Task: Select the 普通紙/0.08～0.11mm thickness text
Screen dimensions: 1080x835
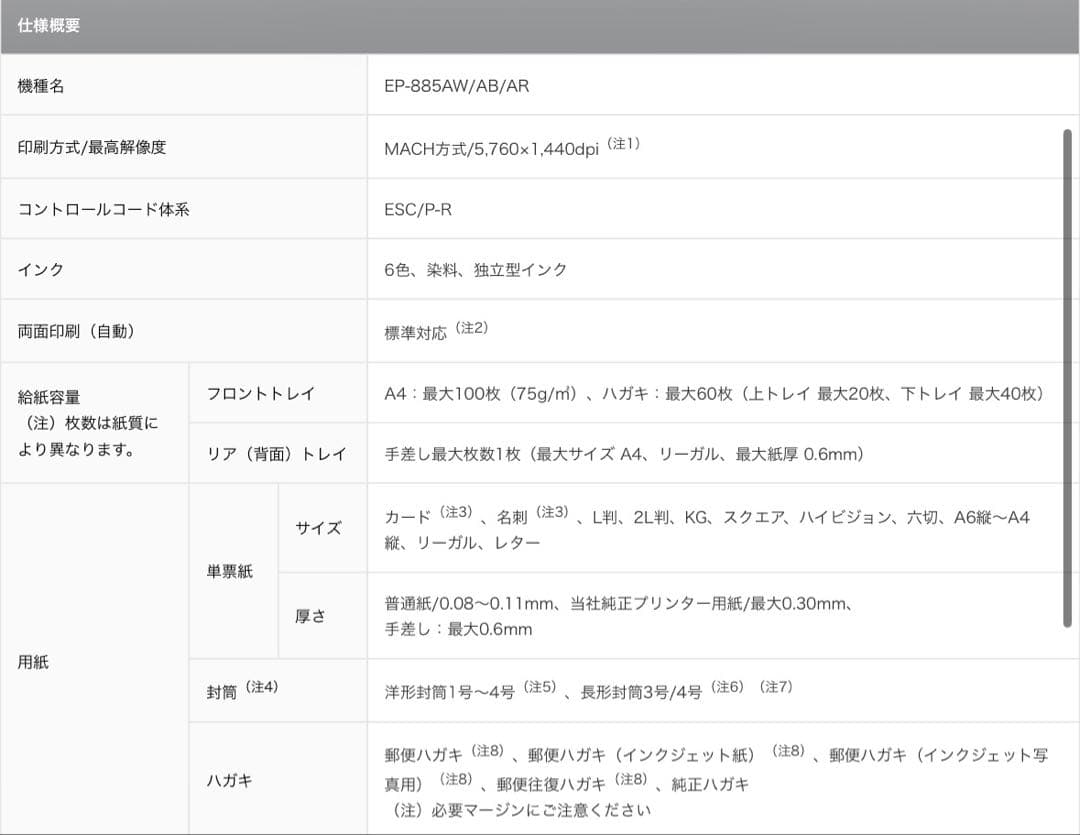Action: (469, 604)
